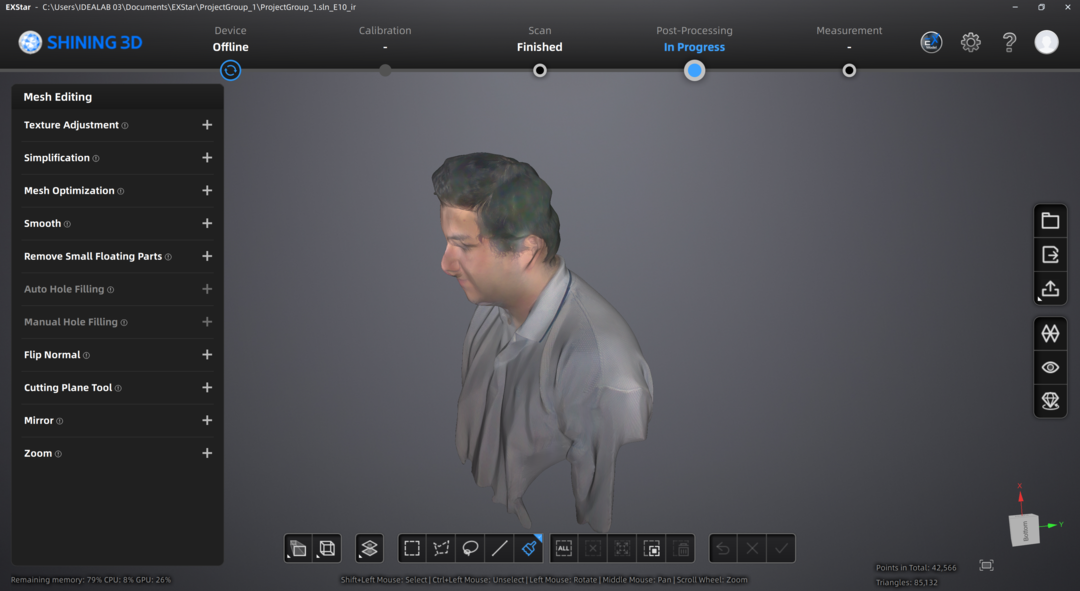The width and height of the screenshot is (1080, 591).
Task: Select the line selection tool
Action: point(499,548)
